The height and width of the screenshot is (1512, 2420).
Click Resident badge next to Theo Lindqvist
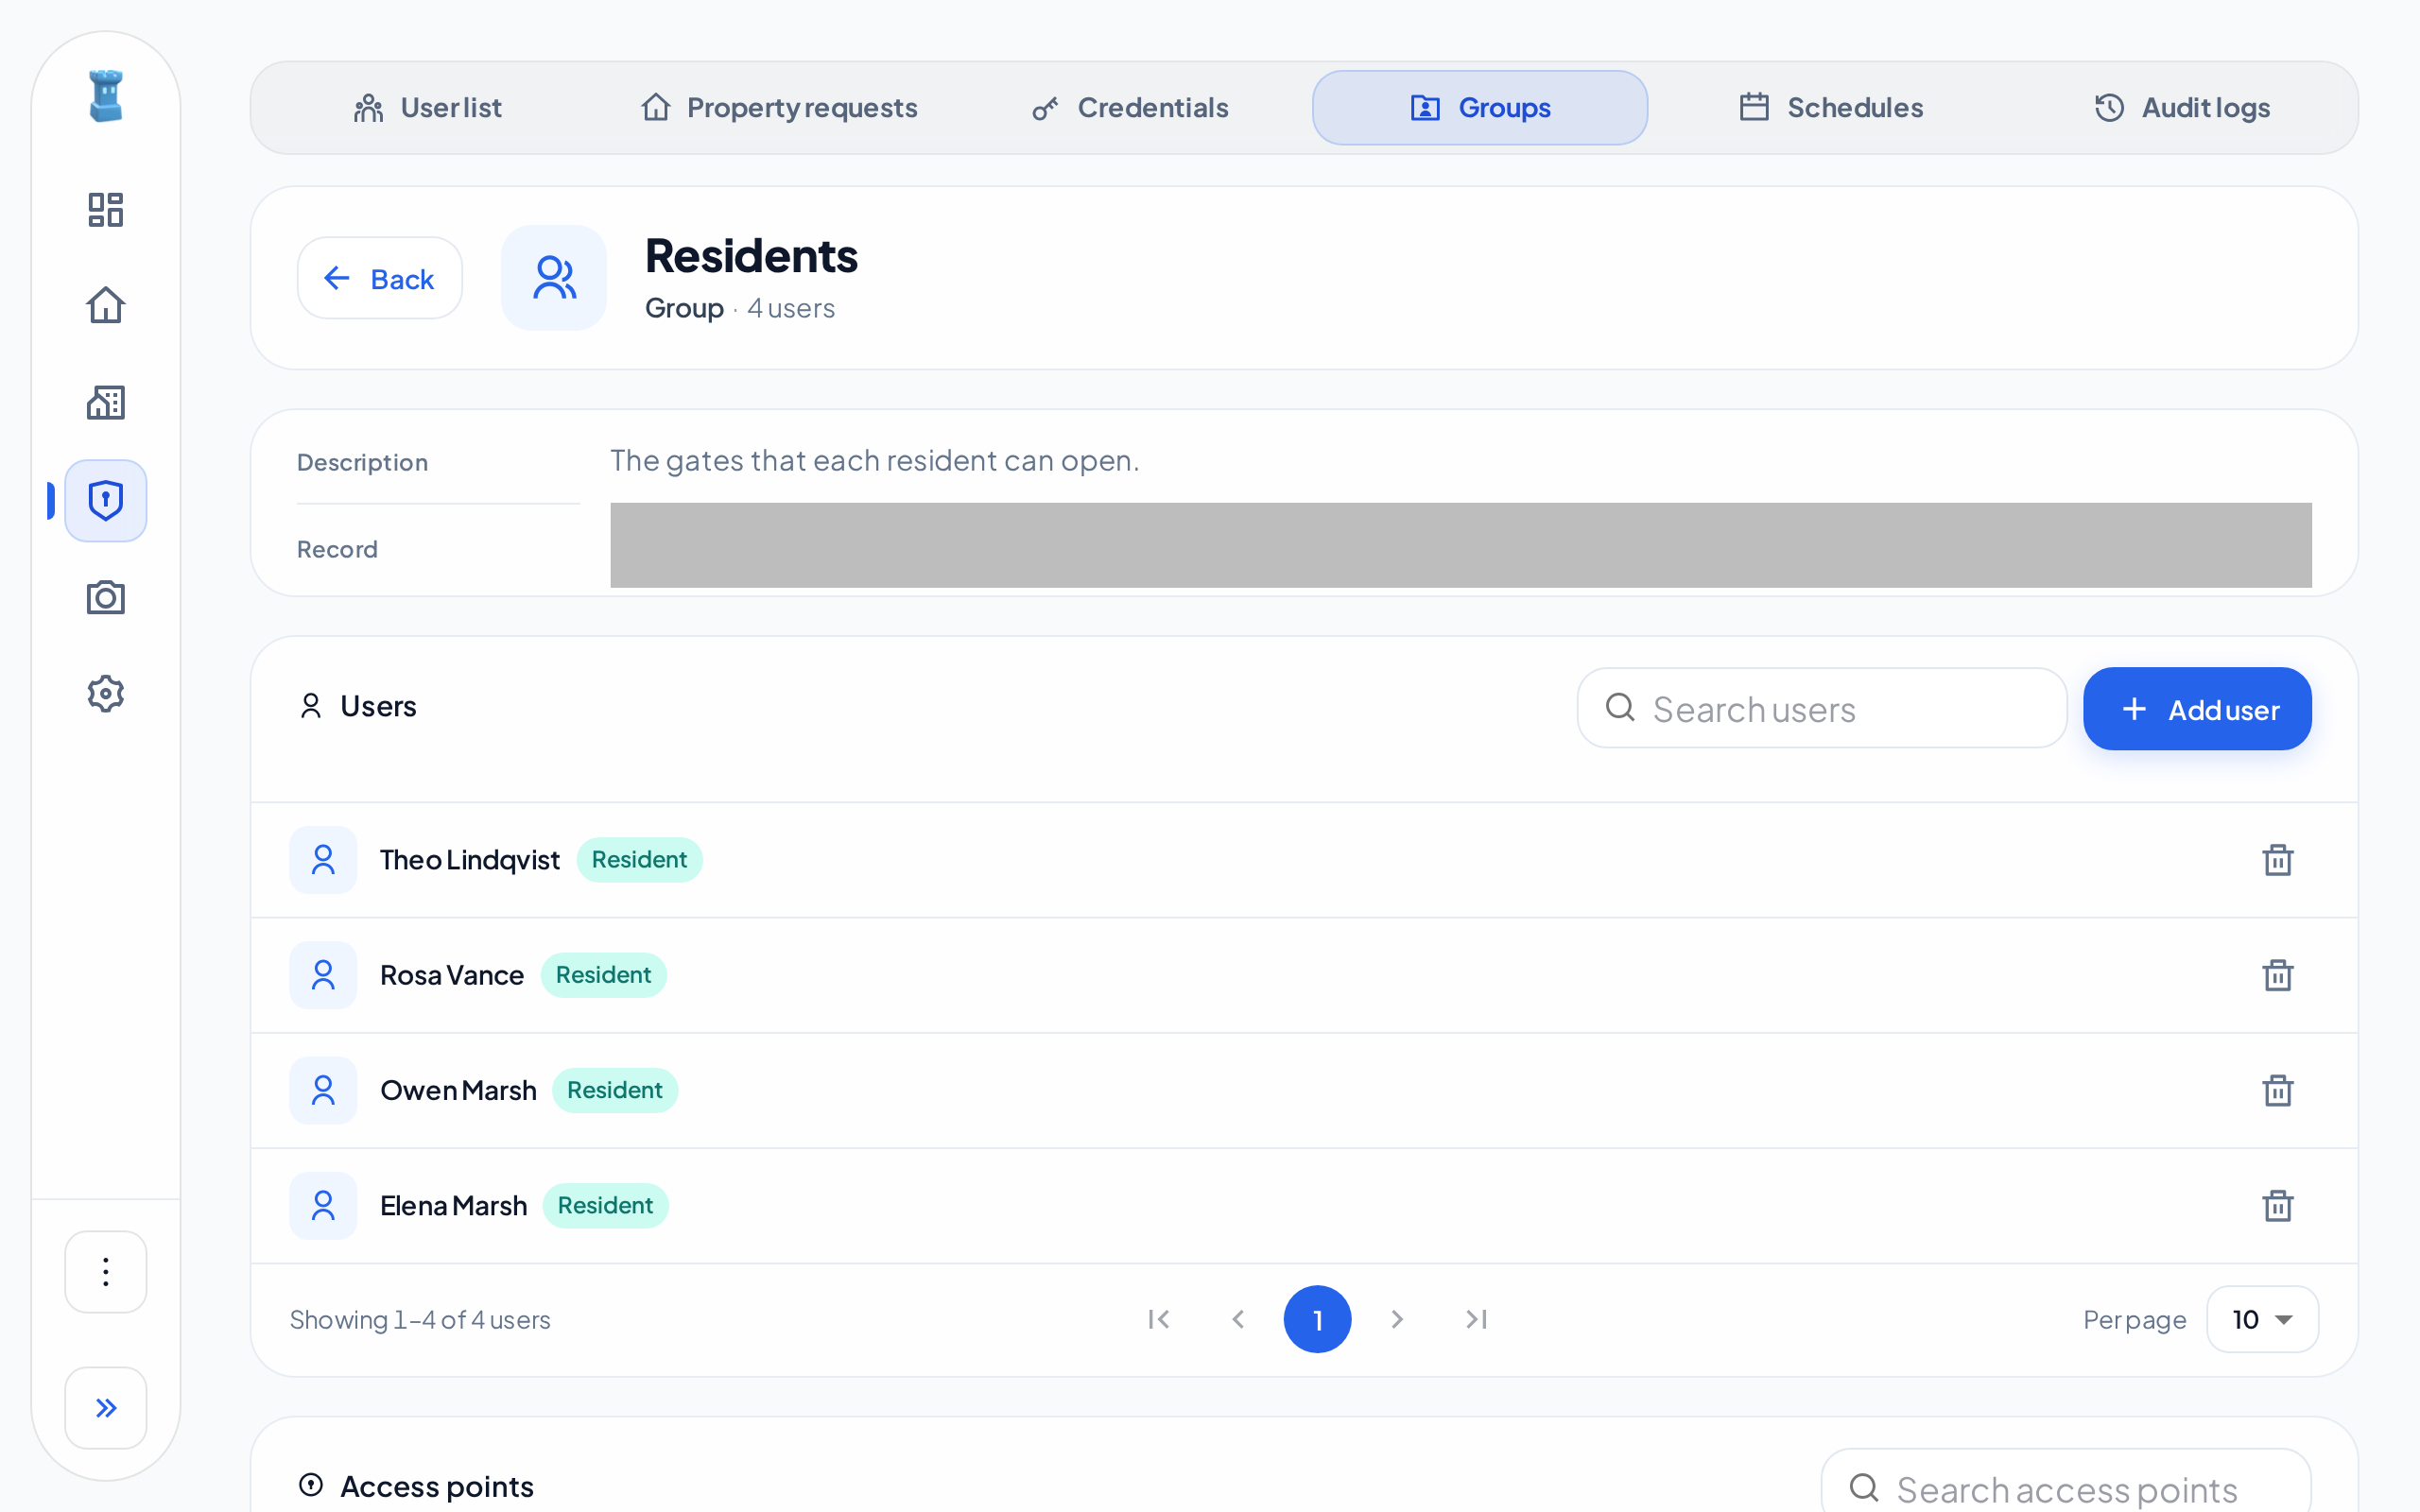coord(639,859)
